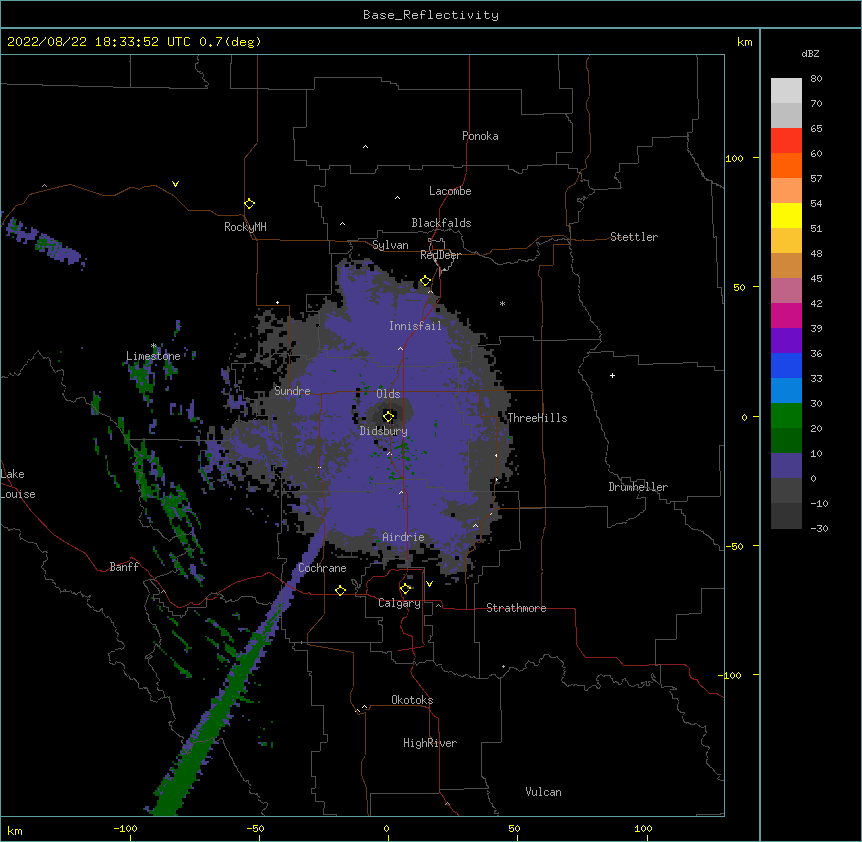
Task: Click the km unit label in the top-right corner
Action: pos(744,42)
